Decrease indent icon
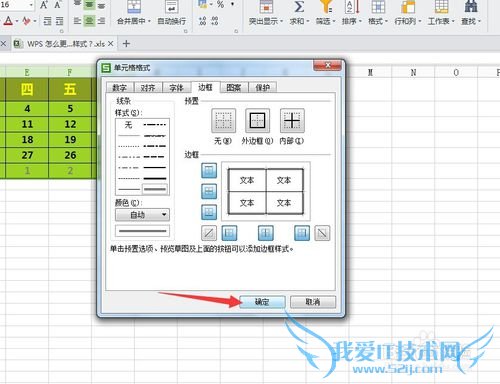This screenshot has height=384, width=500. (48, 21)
